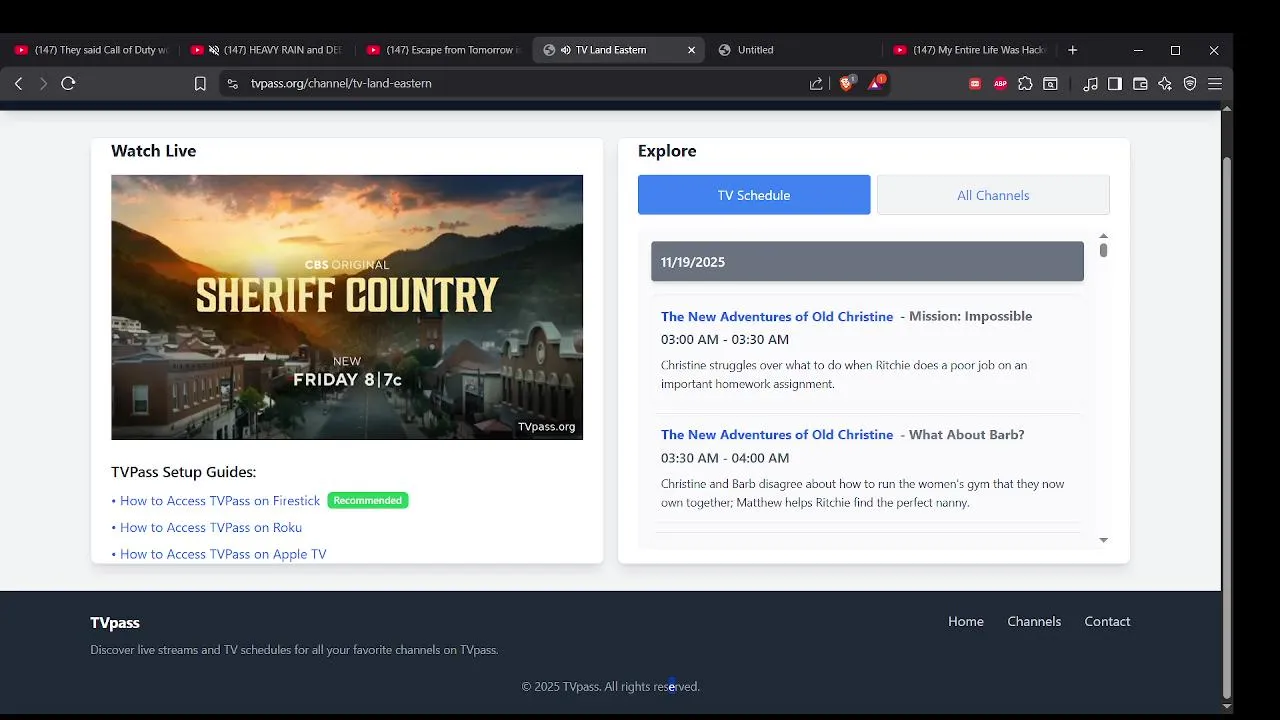Open the browser hamburger main menu

[1215, 84]
